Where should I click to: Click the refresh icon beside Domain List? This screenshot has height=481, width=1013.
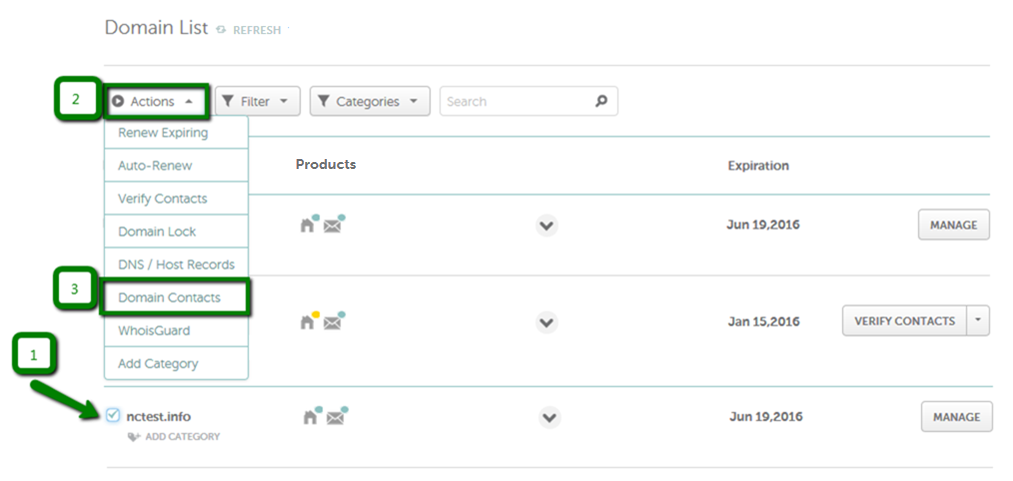[221, 30]
